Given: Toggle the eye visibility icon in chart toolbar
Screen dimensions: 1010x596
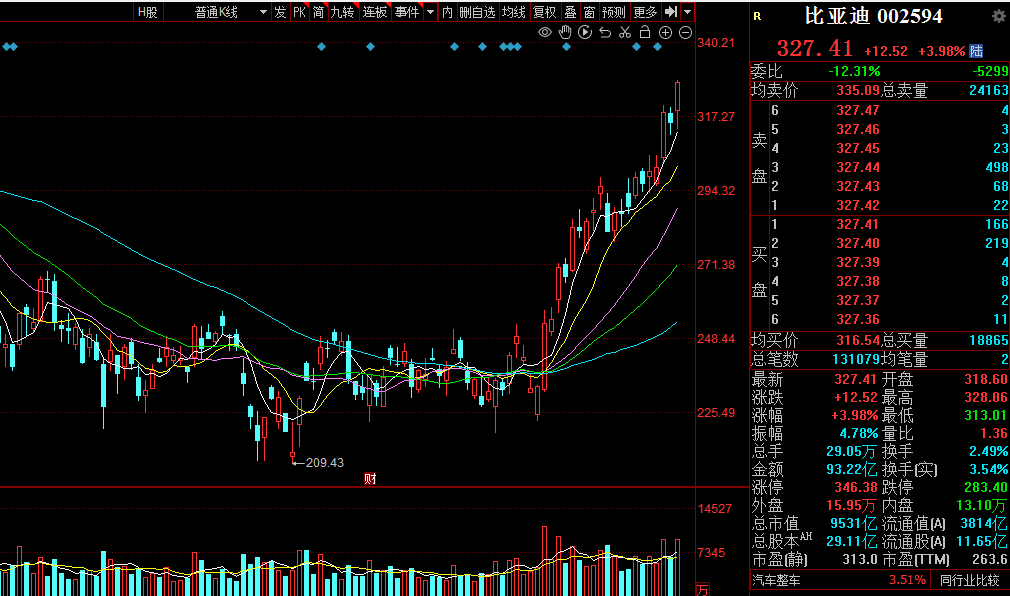Looking at the screenshot, I should 545,33.
